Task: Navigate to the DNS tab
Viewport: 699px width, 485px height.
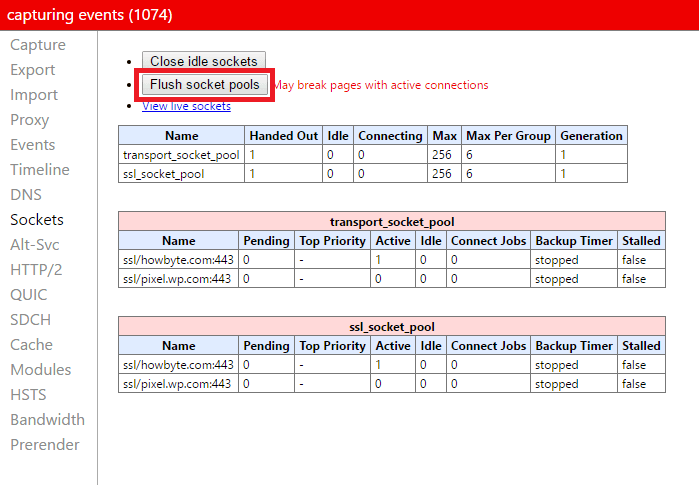Action: 26,195
